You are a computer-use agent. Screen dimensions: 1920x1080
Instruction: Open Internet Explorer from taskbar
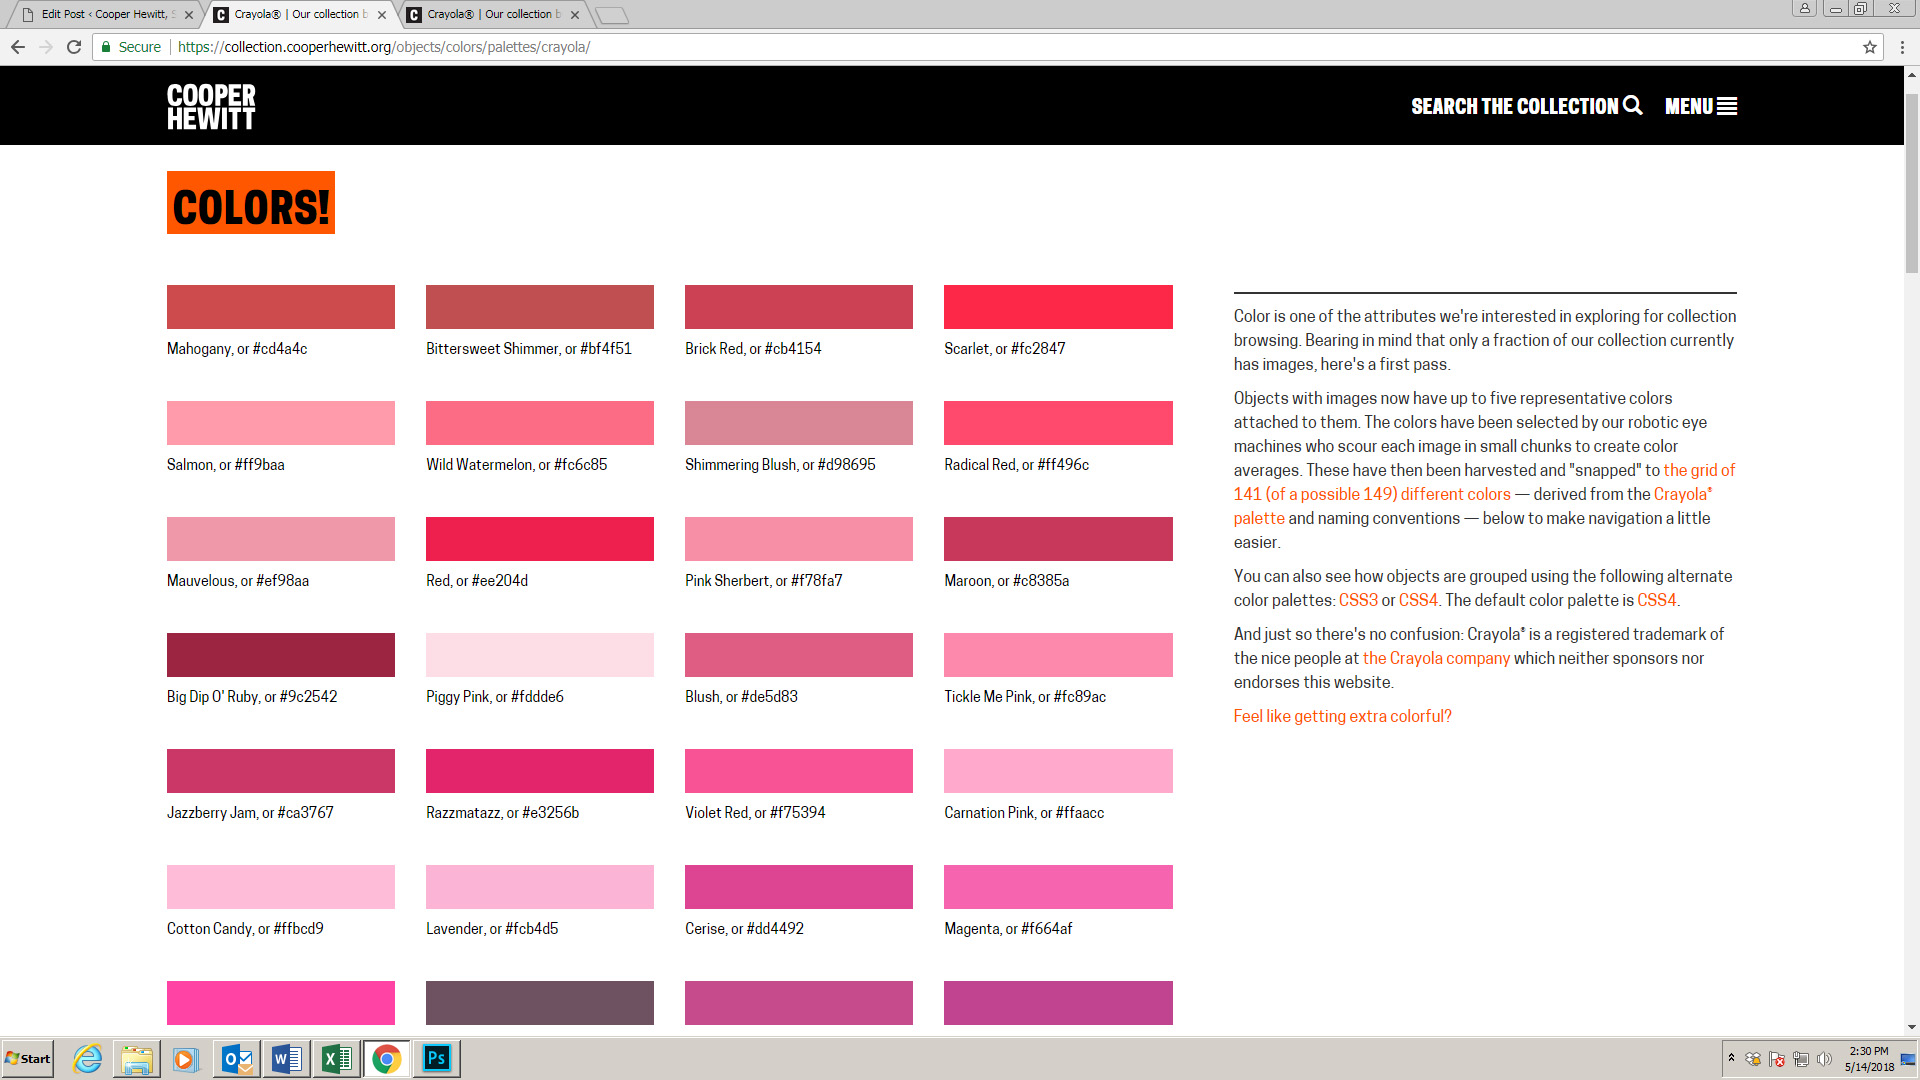[x=88, y=1058]
